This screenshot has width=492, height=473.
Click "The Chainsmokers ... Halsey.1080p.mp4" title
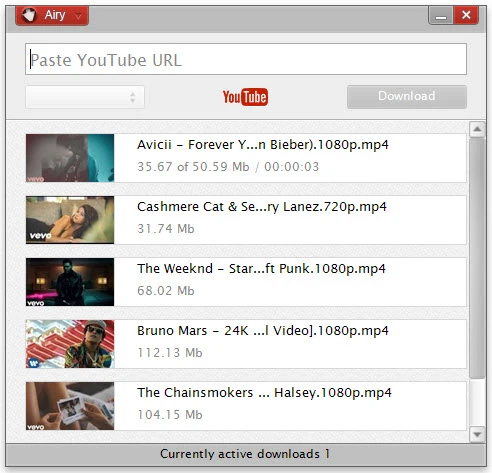[x=264, y=393]
